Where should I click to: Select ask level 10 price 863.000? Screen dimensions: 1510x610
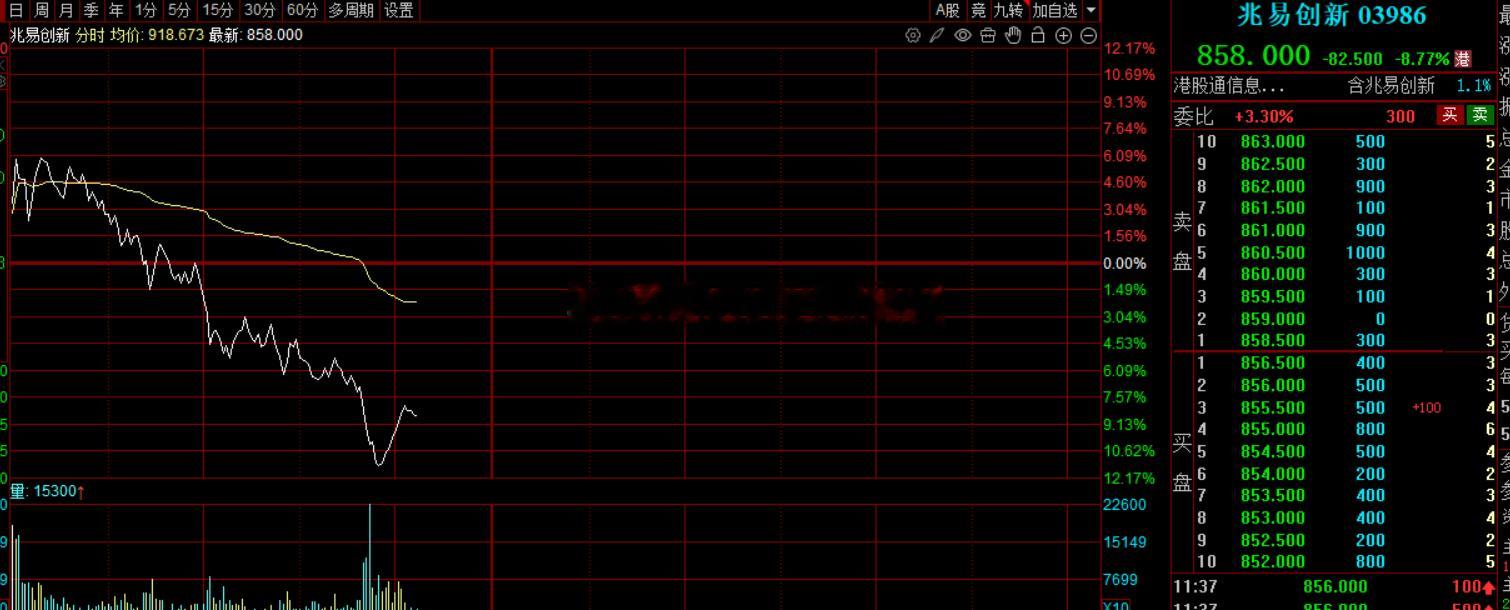point(1272,142)
